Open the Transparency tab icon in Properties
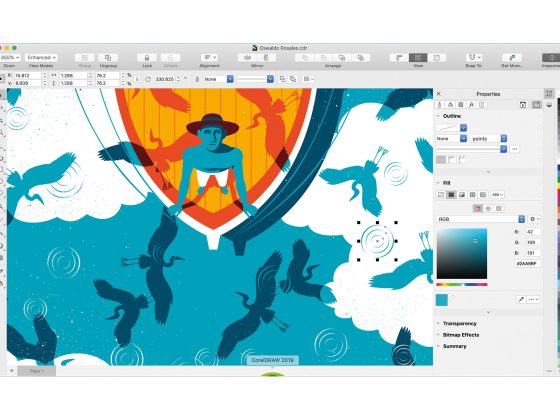Screen dimensions: 560x420 (x=461, y=105)
